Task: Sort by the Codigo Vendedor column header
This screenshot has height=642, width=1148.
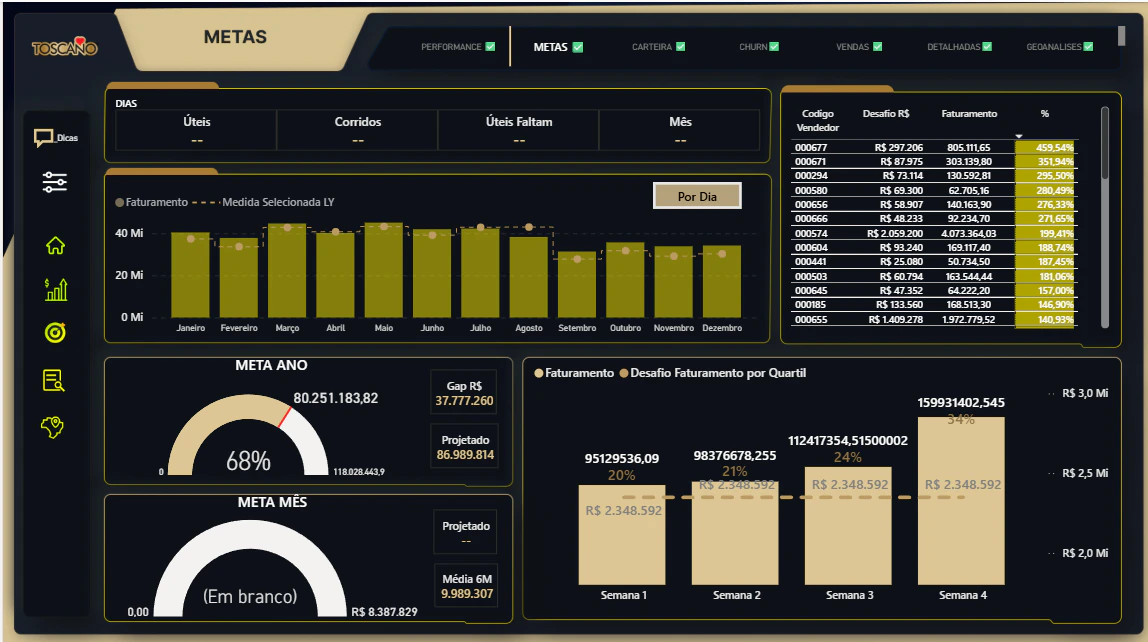Action: tap(818, 120)
